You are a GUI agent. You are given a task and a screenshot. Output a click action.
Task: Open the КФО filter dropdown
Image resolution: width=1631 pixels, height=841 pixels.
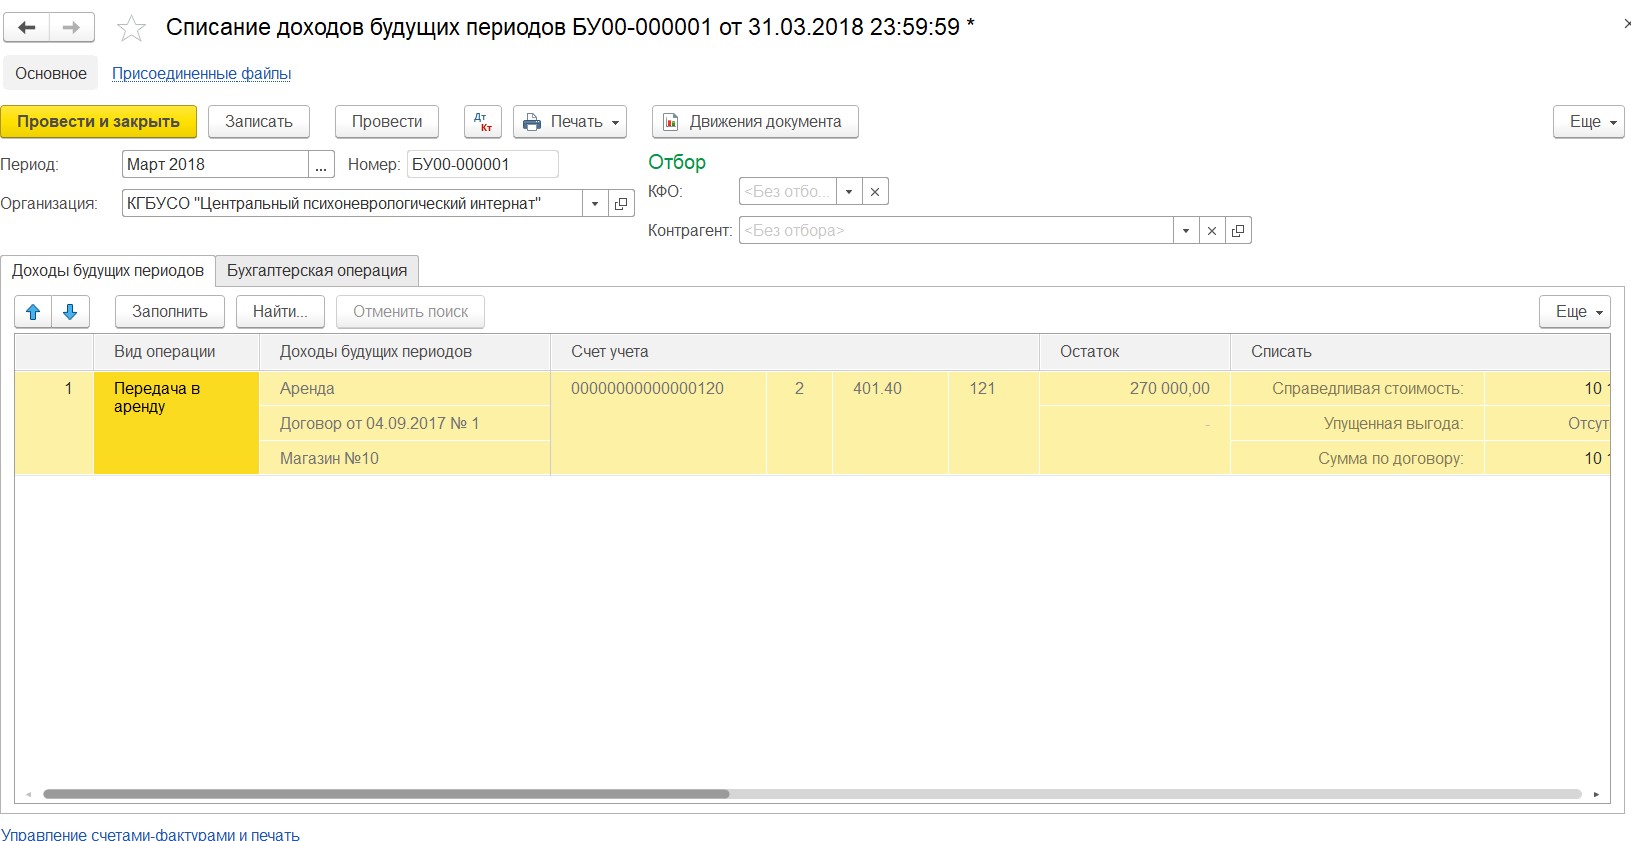[x=849, y=192]
